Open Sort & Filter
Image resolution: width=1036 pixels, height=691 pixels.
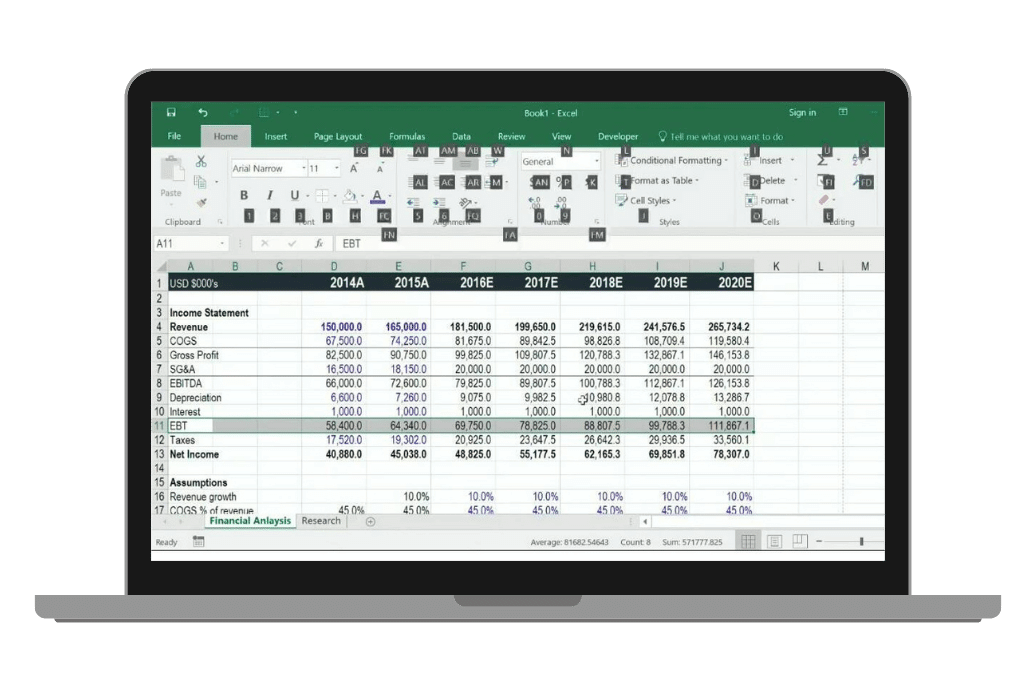[x=856, y=157]
